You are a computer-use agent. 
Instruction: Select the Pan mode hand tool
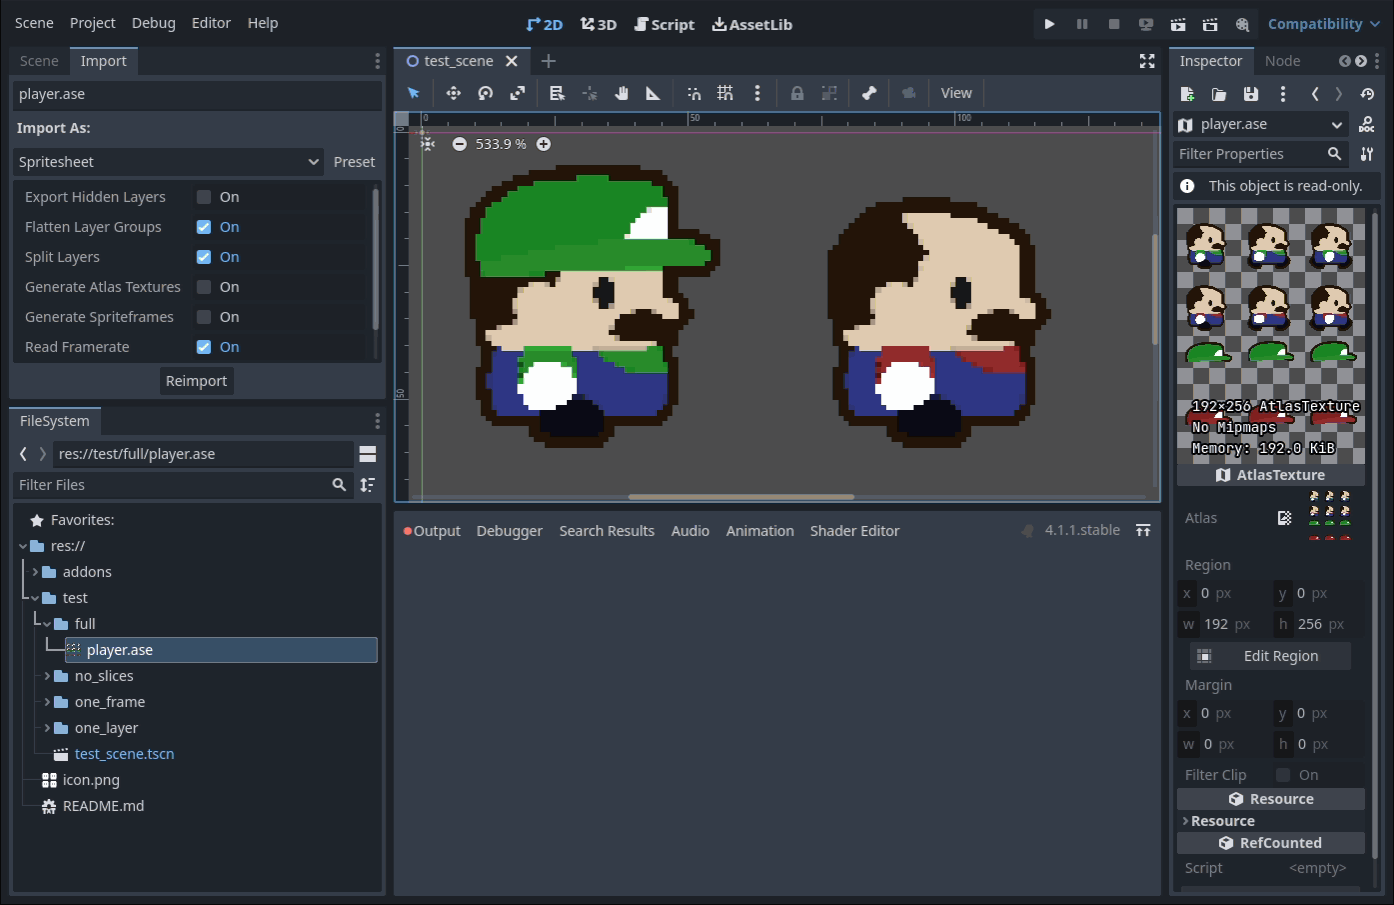point(621,93)
